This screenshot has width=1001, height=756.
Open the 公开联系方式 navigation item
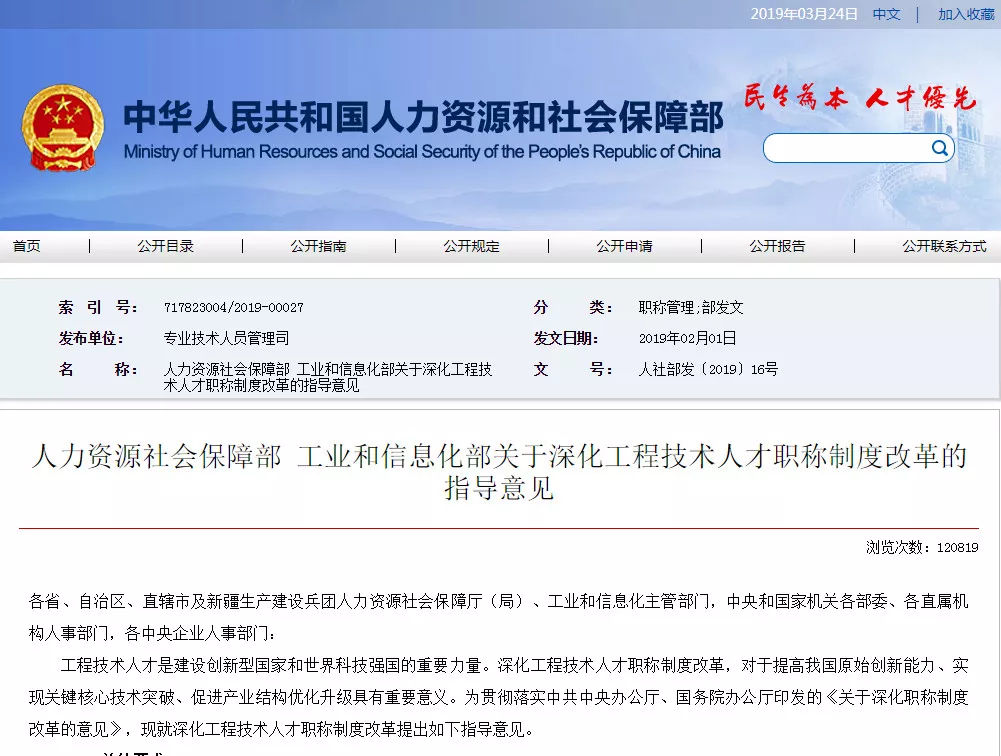point(944,246)
